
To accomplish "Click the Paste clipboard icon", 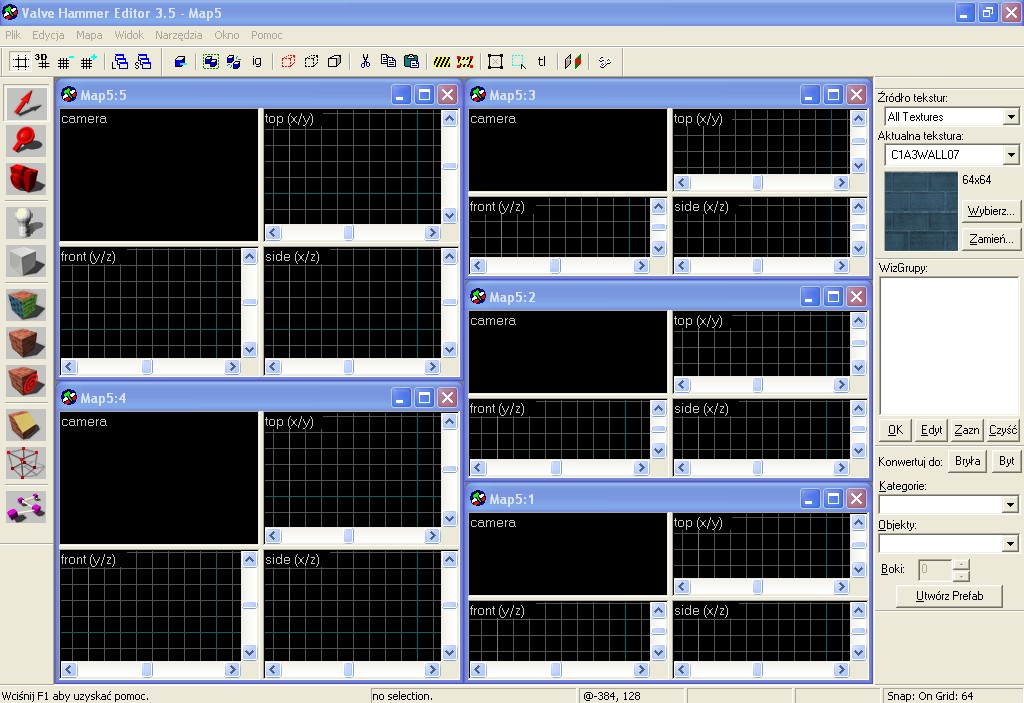I will [411, 62].
